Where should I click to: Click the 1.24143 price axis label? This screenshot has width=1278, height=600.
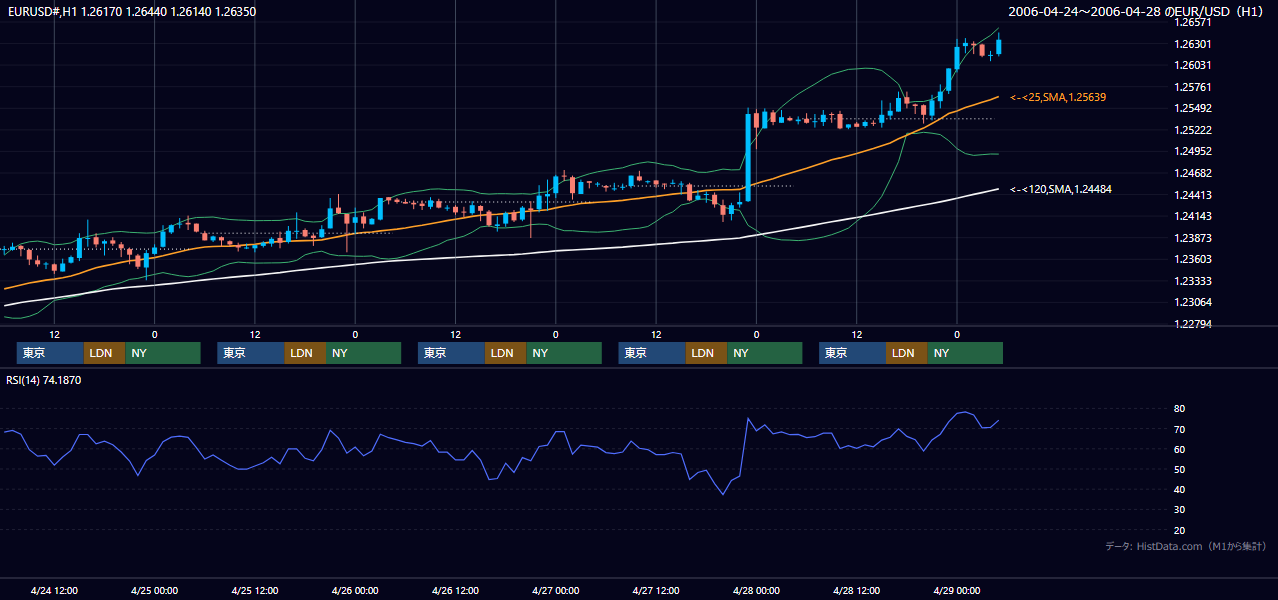1192,216
